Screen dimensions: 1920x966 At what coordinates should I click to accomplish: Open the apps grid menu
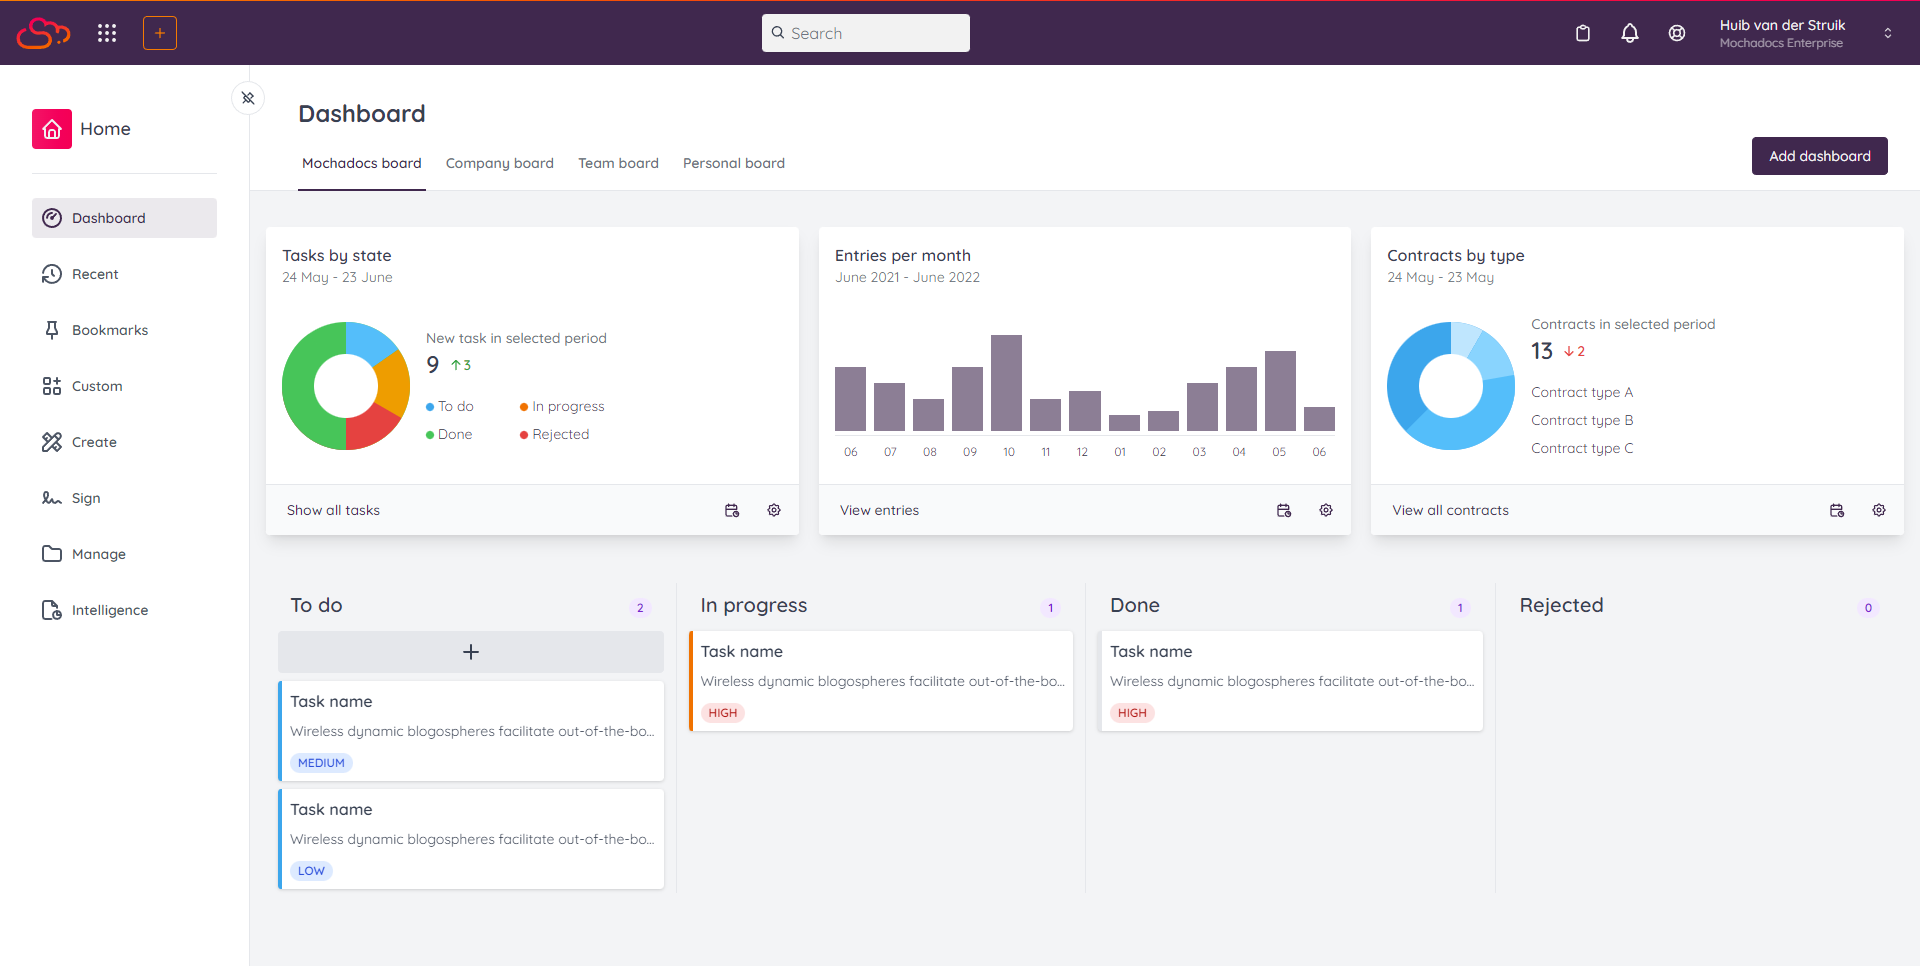click(x=107, y=33)
